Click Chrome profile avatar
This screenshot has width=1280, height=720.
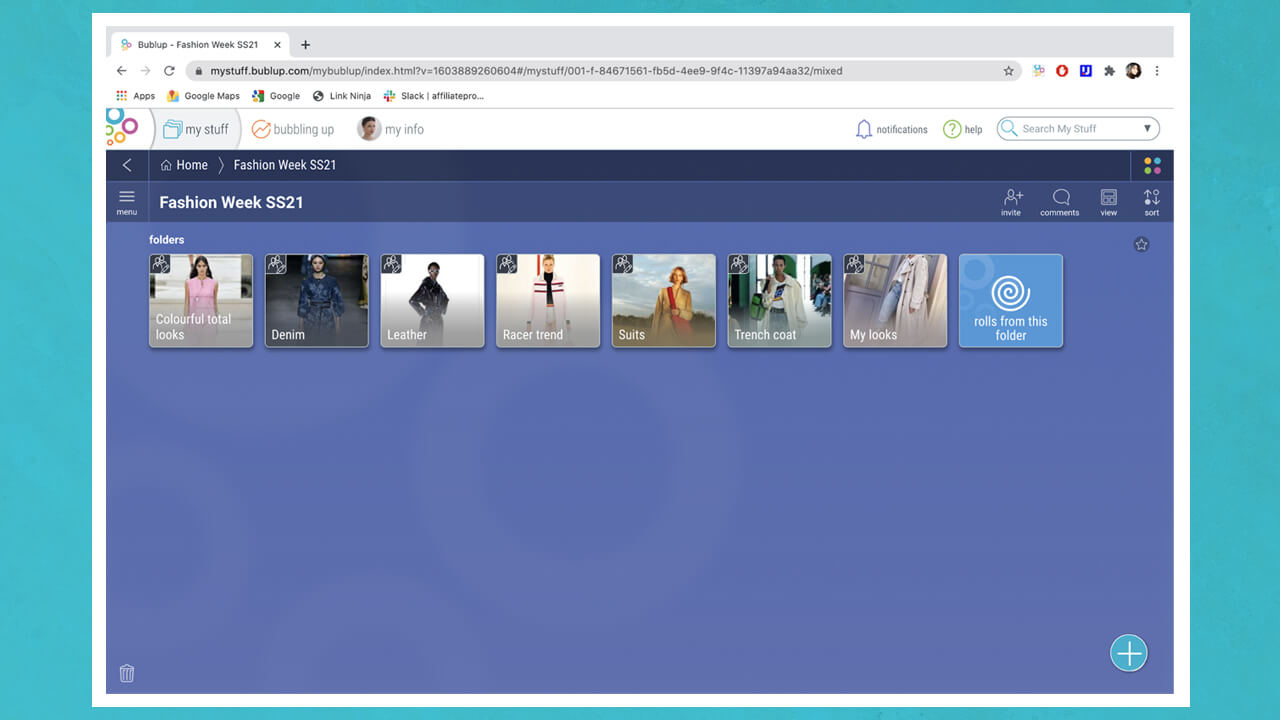[x=1133, y=71]
